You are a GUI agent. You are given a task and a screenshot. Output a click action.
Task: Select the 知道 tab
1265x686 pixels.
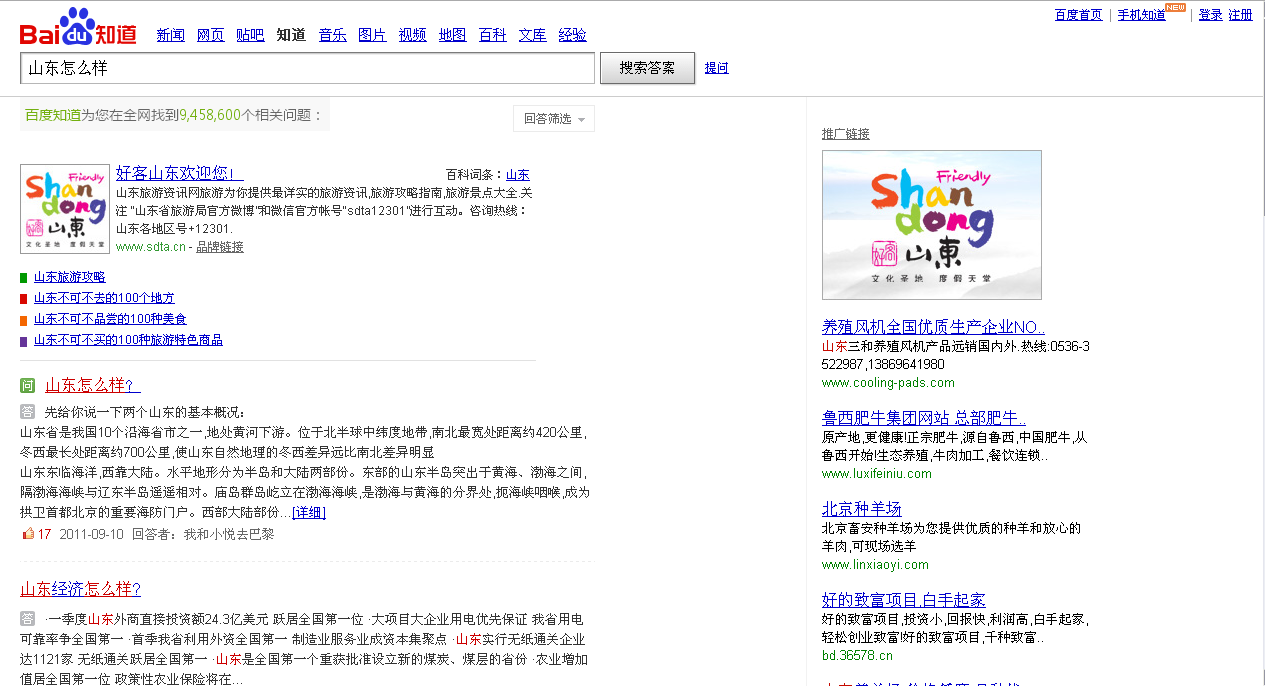click(x=291, y=35)
